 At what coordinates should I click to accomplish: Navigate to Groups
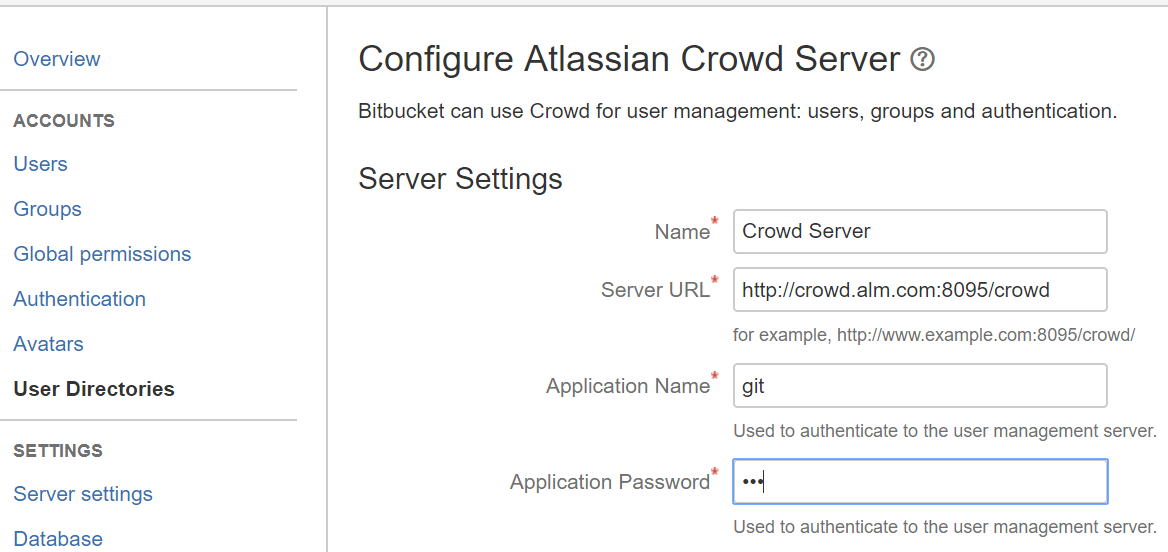[x=48, y=209]
